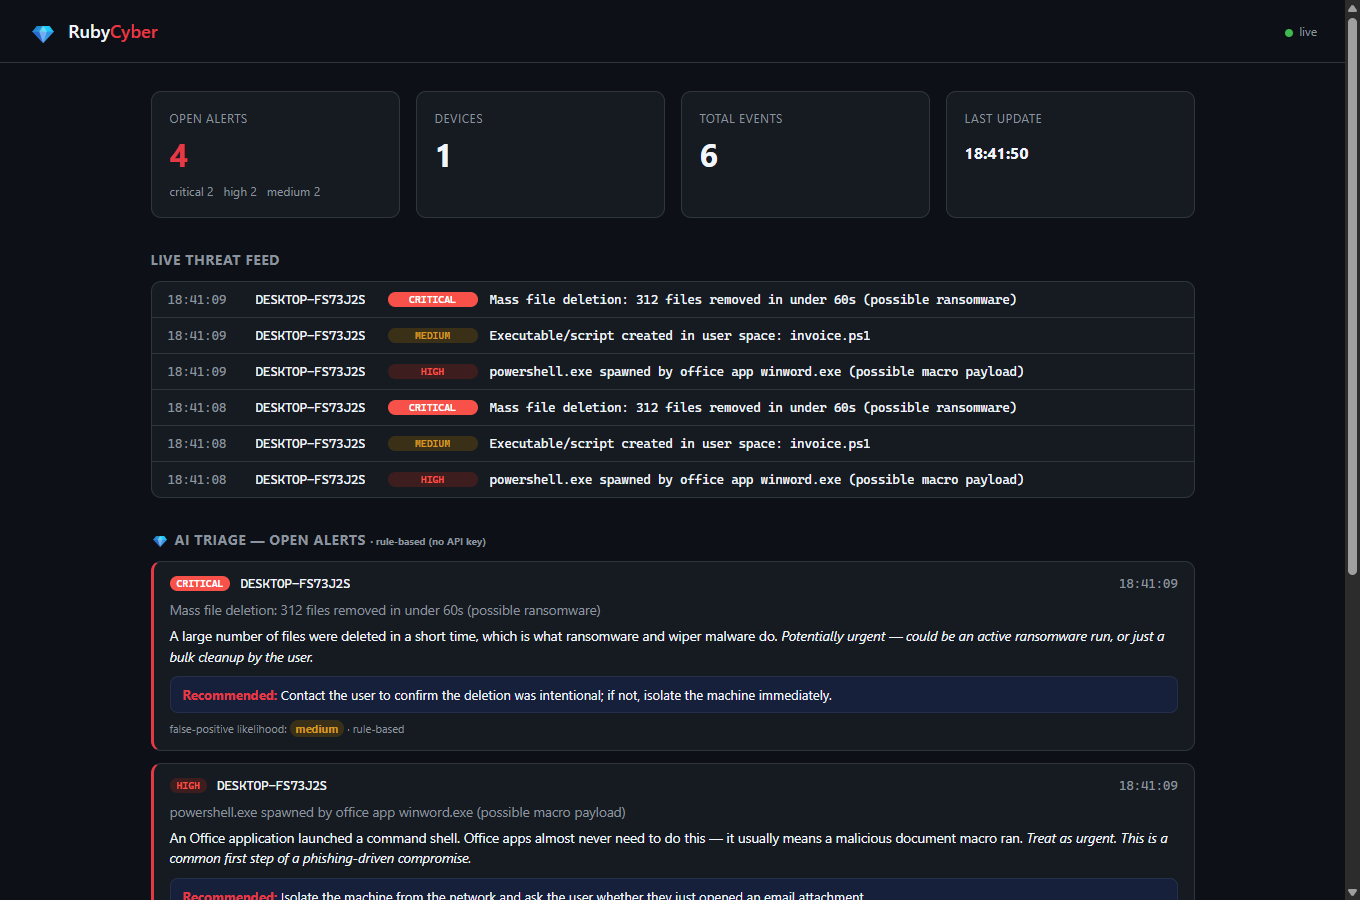
Task: Click the LAST UPDATE card label
Action: pos(1003,119)
